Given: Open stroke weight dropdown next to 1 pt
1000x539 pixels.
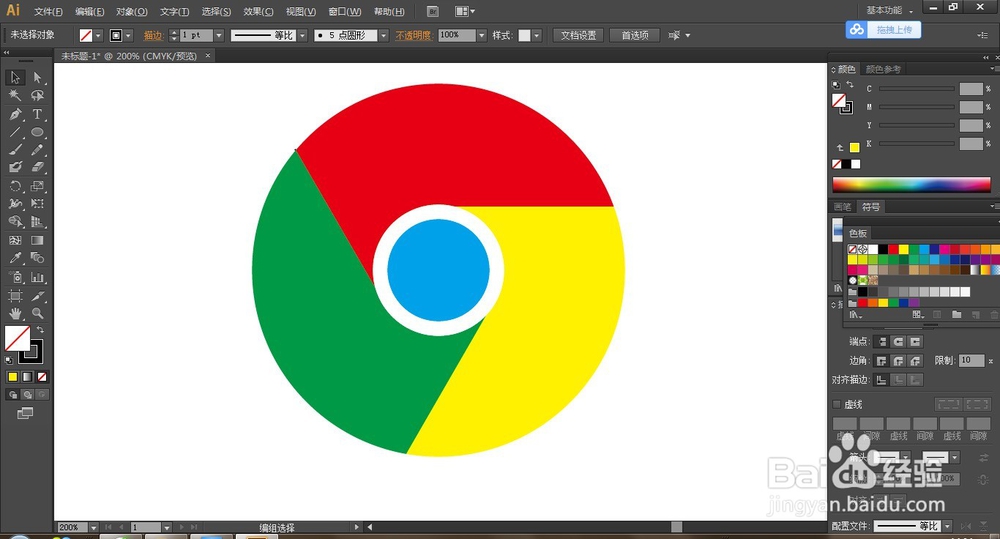Looking at the screenshot, I should [x=219, y=36].
